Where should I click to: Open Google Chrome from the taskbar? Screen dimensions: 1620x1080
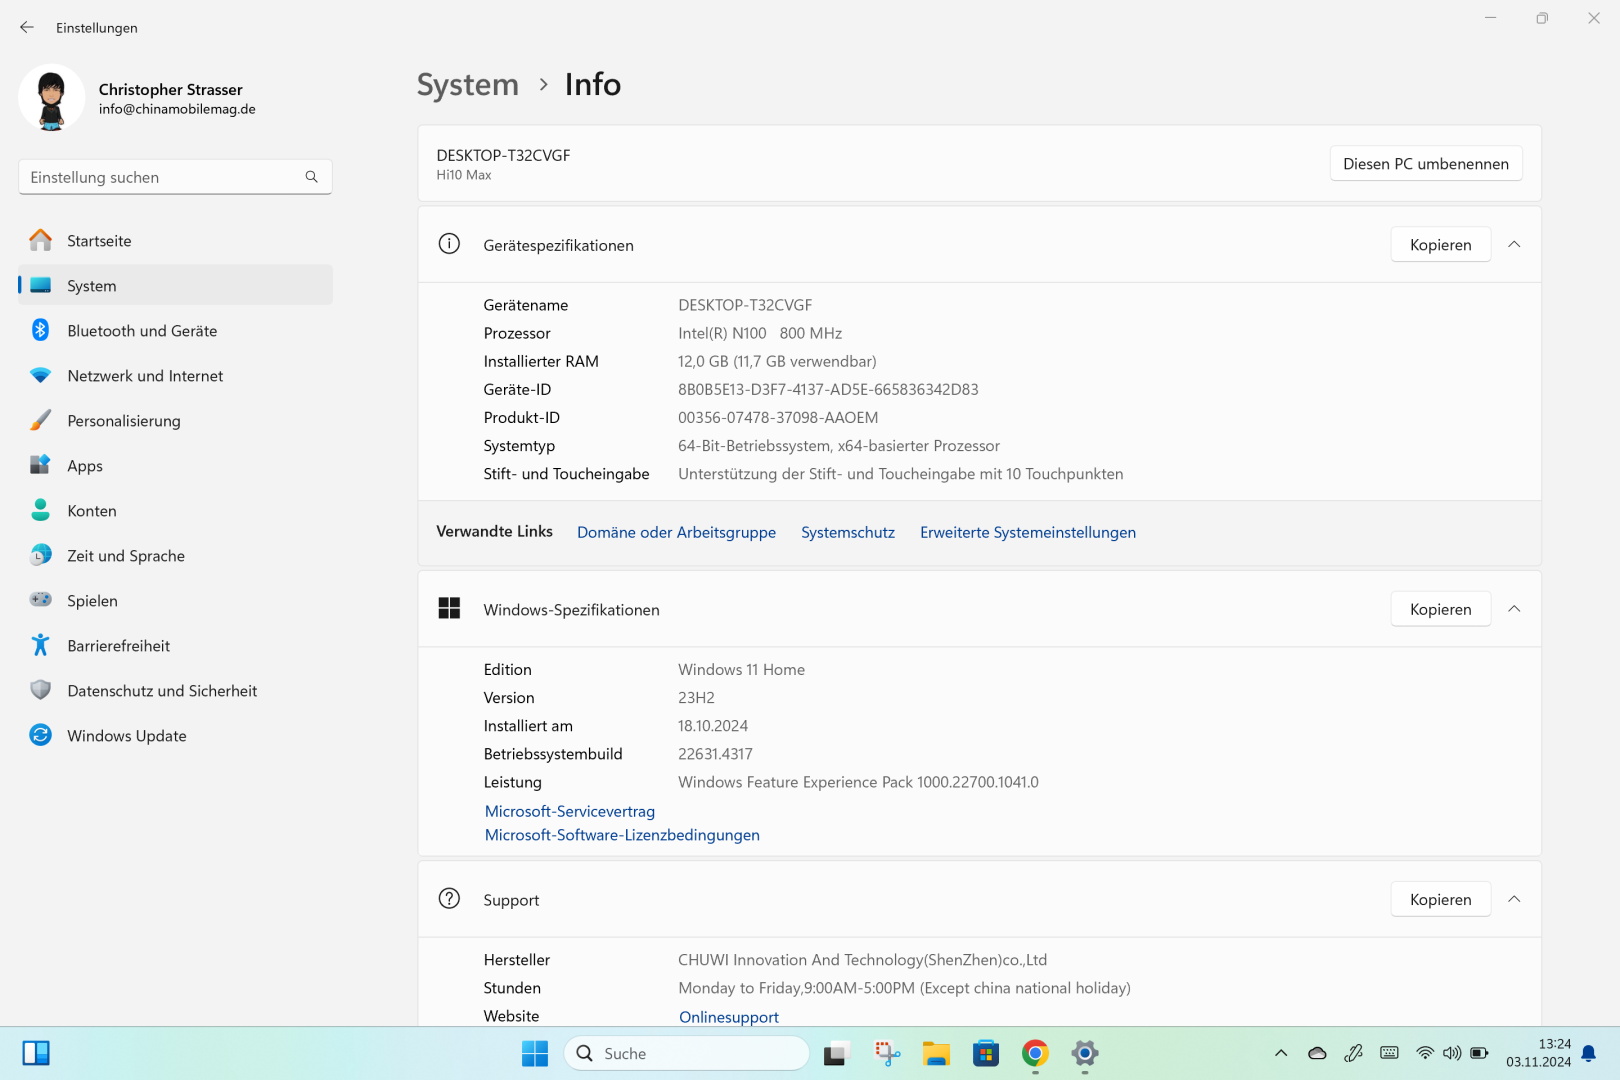click(1035, 1053)
